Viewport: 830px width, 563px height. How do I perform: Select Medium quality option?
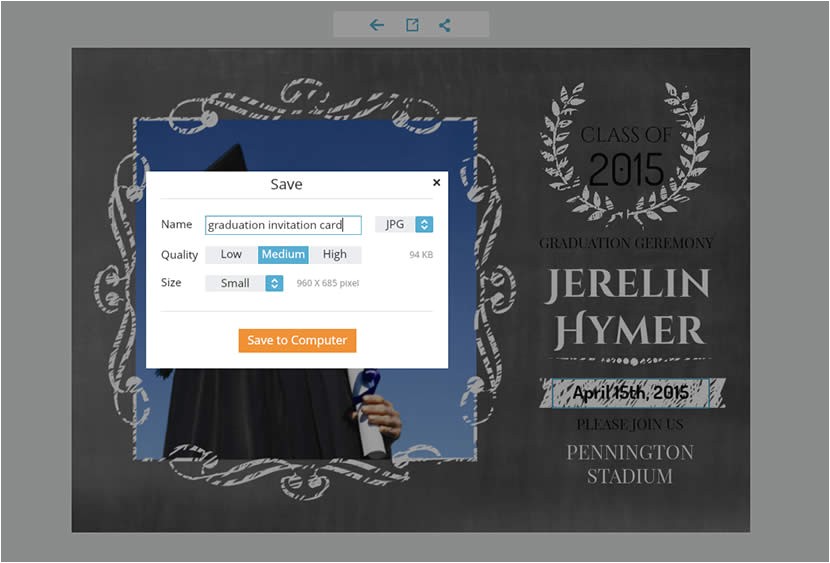click(x=283, y=255)
